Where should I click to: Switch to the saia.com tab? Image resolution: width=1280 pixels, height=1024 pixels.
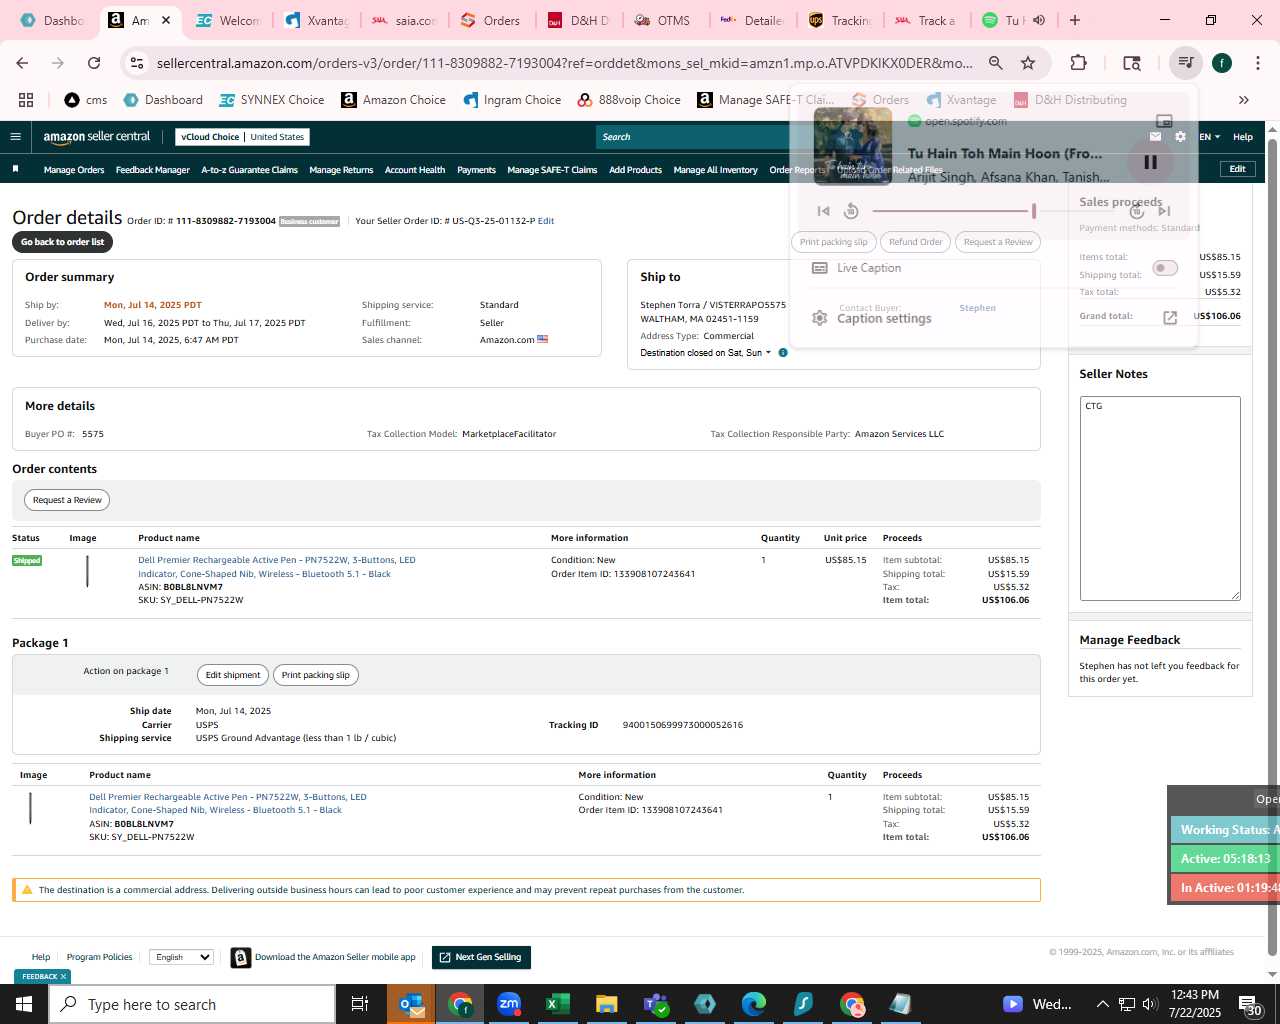point(404,20)
